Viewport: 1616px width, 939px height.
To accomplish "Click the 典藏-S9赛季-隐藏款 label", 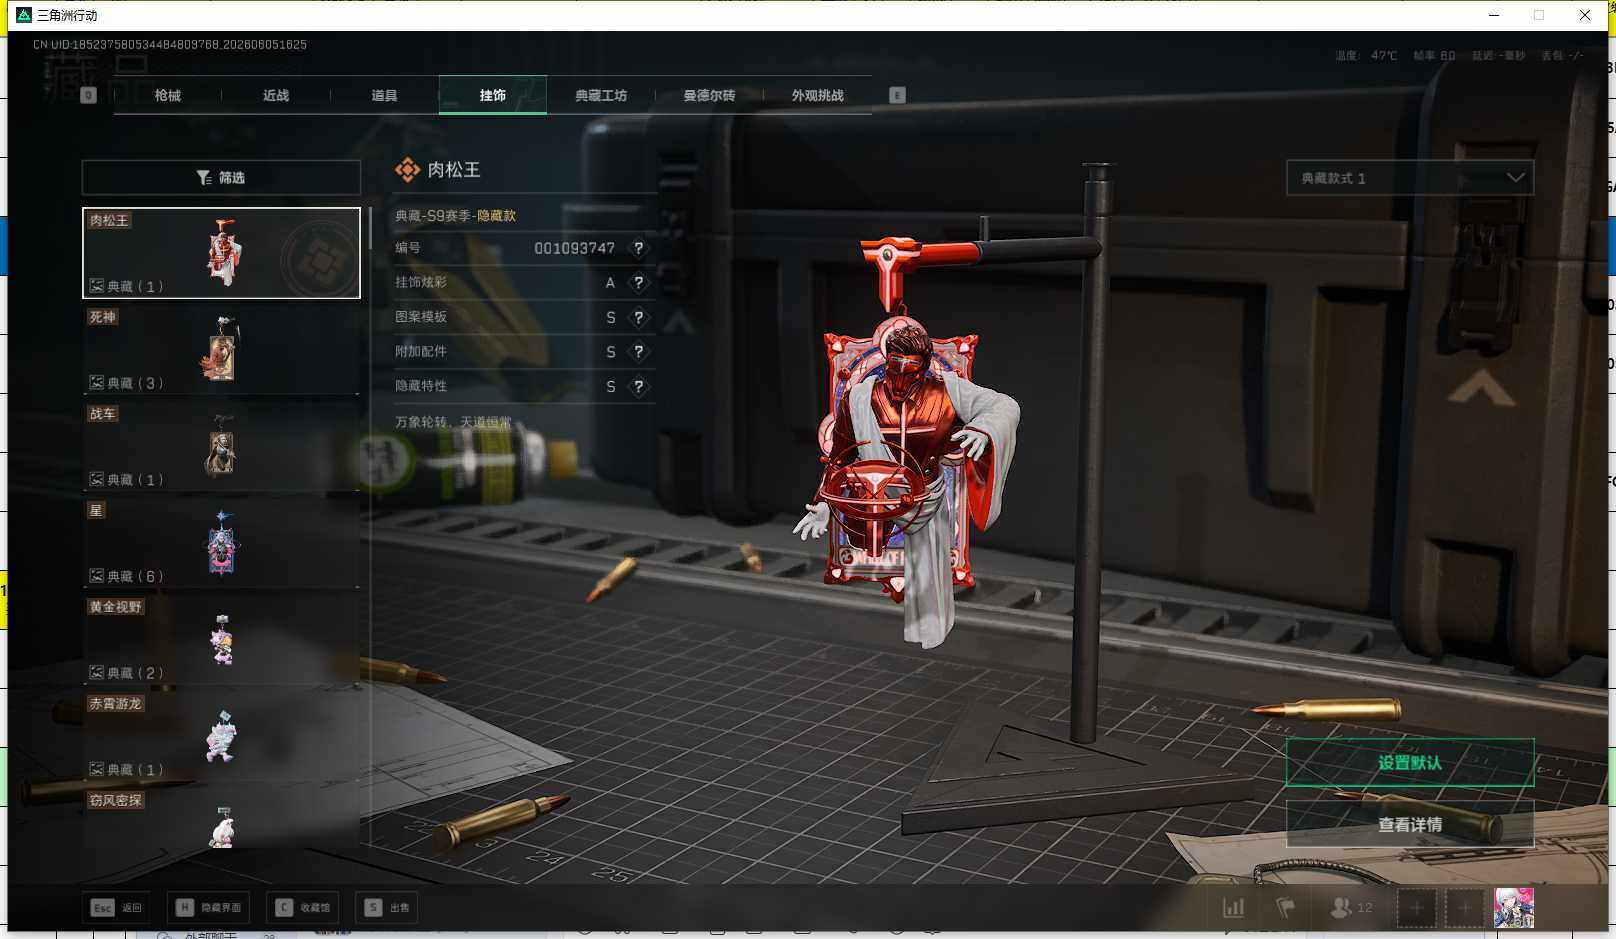I will click(456, 216).
